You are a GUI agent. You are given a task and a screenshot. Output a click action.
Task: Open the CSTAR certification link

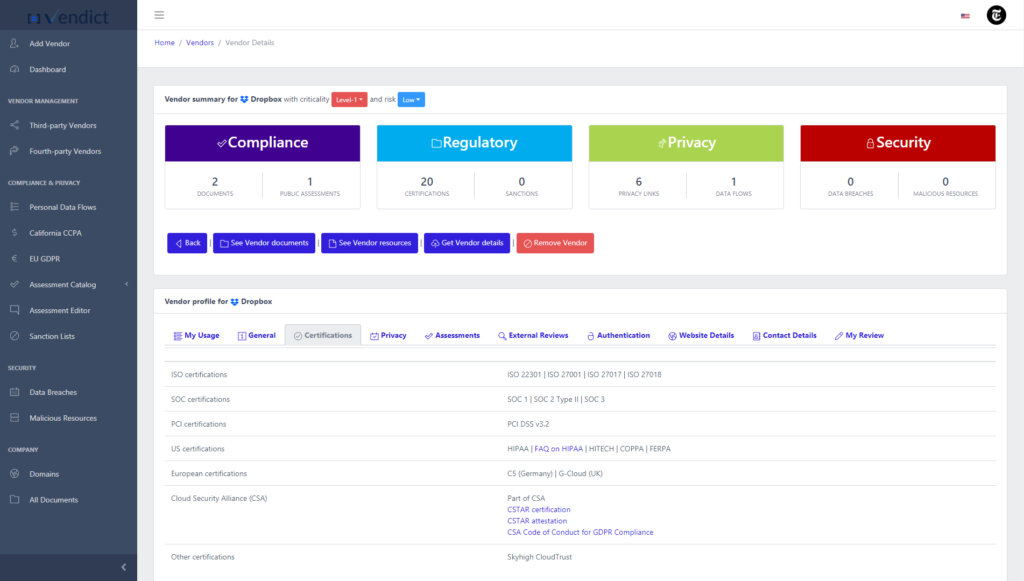pyautogui.click(x=539, y=509)
